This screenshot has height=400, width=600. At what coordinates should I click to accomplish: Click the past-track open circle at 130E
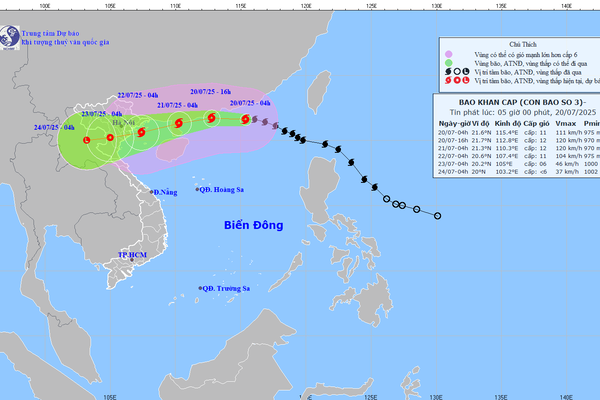(437, 216)
